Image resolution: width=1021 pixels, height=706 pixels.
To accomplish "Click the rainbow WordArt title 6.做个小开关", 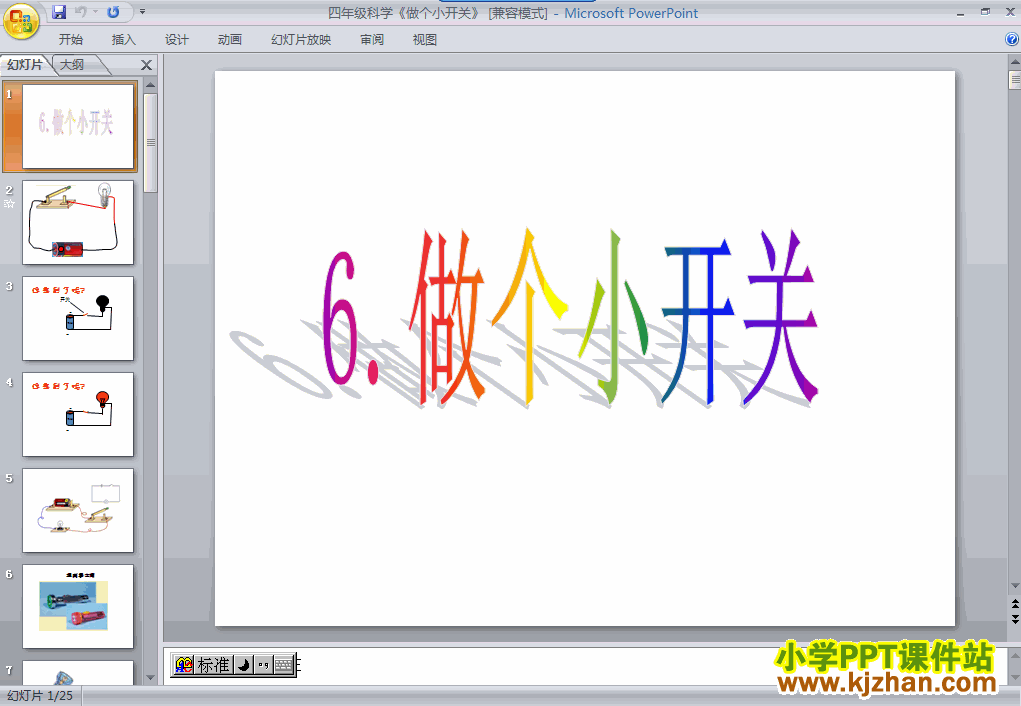I will pos(570,317).
